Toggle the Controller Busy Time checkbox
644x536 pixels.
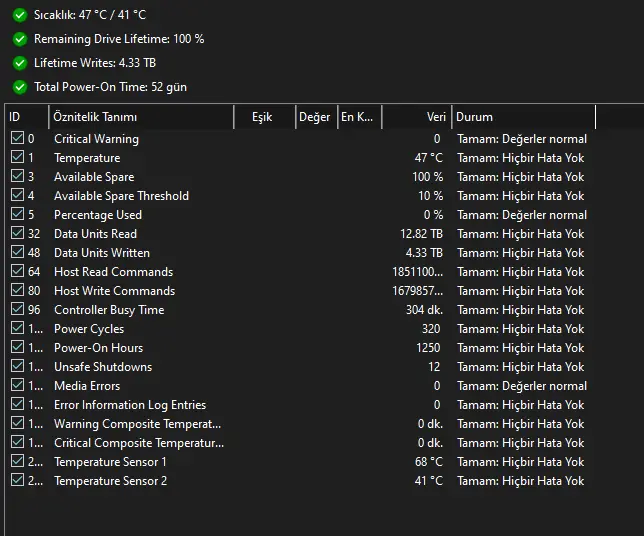(17, 308)
